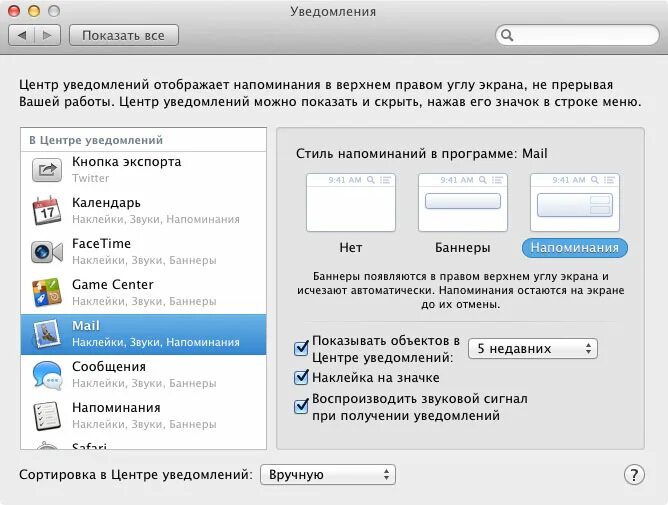
Task: Select the Календарь row in the list
Action: click(x=144, y=211)
